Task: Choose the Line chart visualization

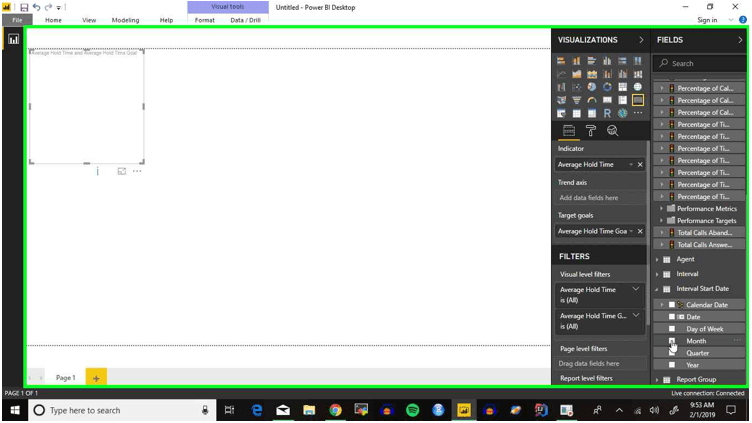Action: (561, 74)
